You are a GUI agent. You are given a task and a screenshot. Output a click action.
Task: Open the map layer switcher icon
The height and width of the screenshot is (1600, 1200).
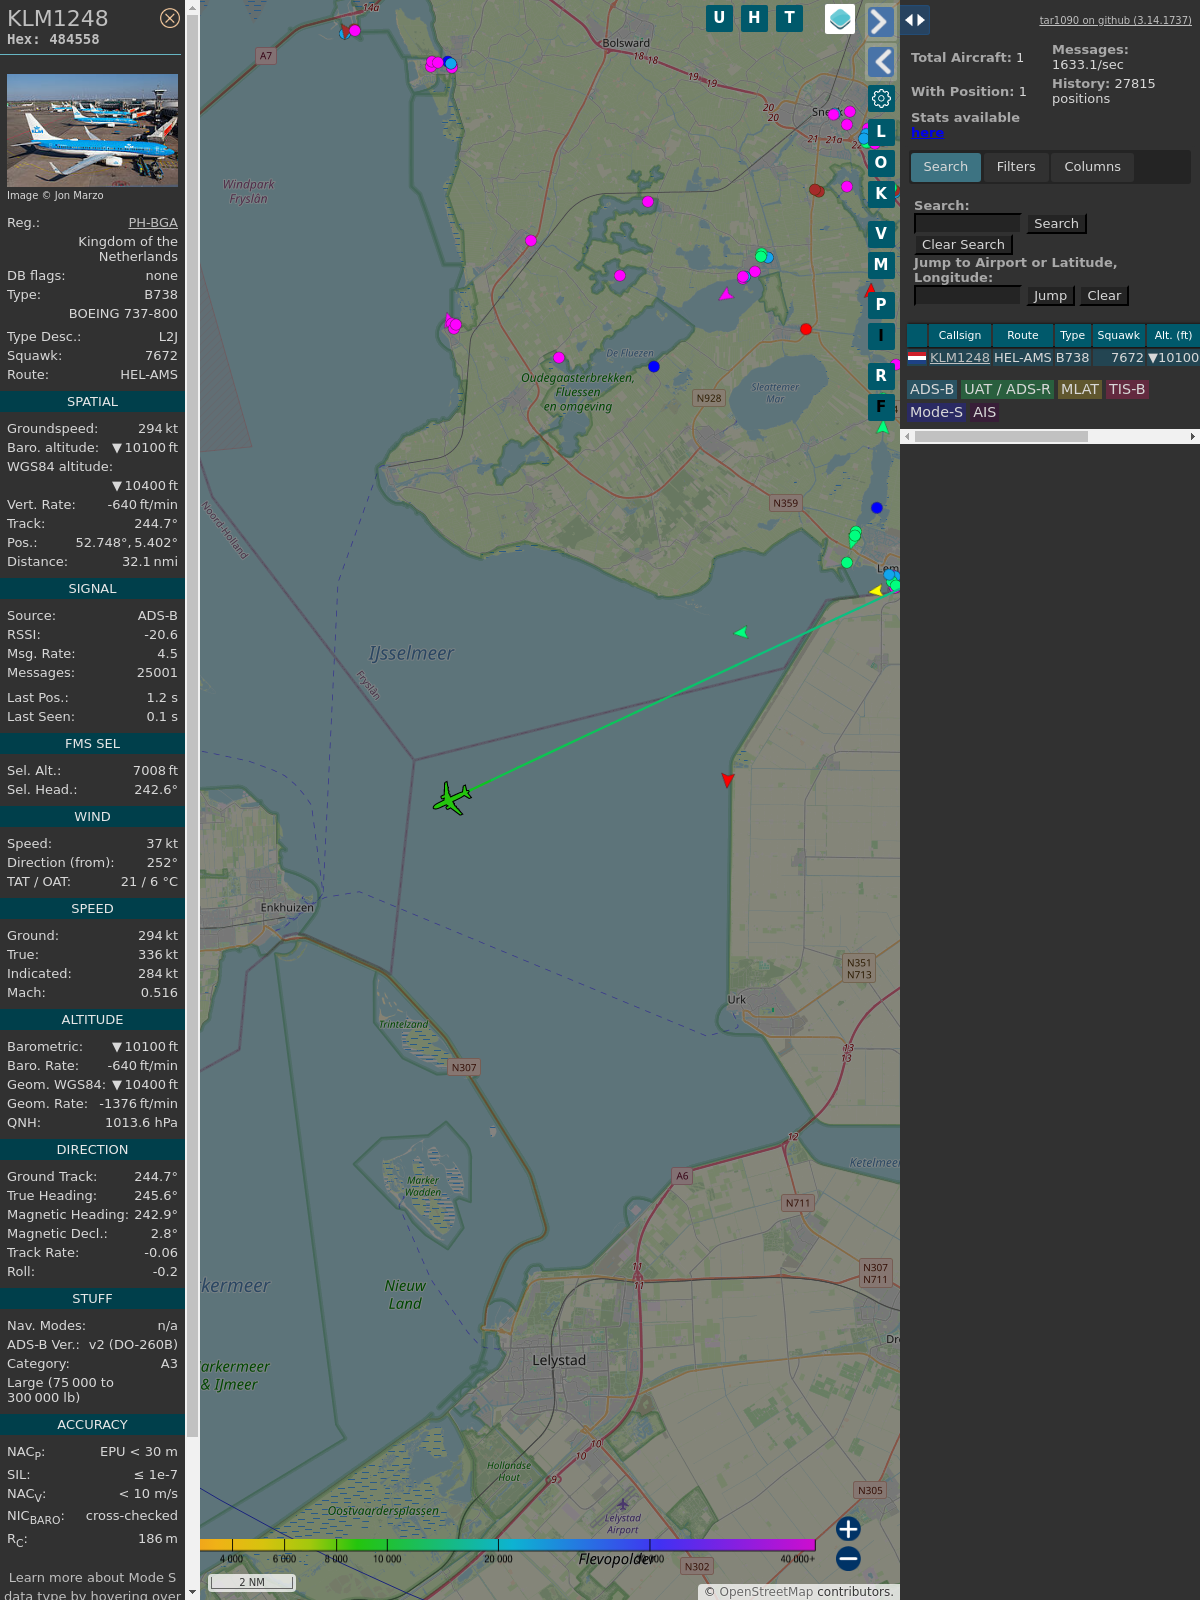840,19
